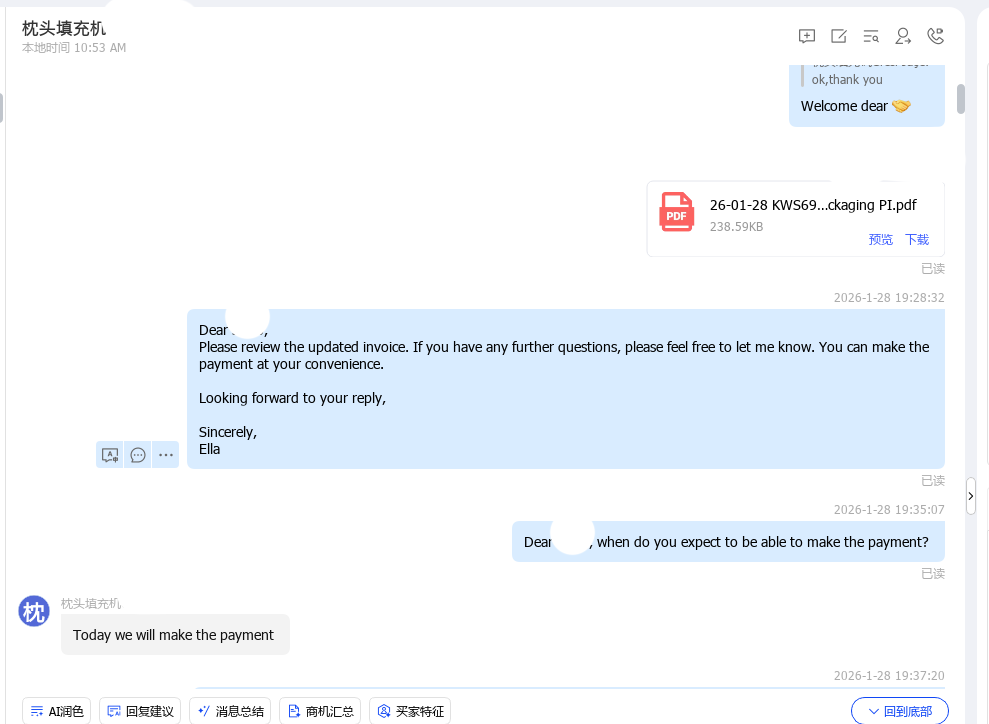Click the 预览 preview link for the PDF

[881, 240]
